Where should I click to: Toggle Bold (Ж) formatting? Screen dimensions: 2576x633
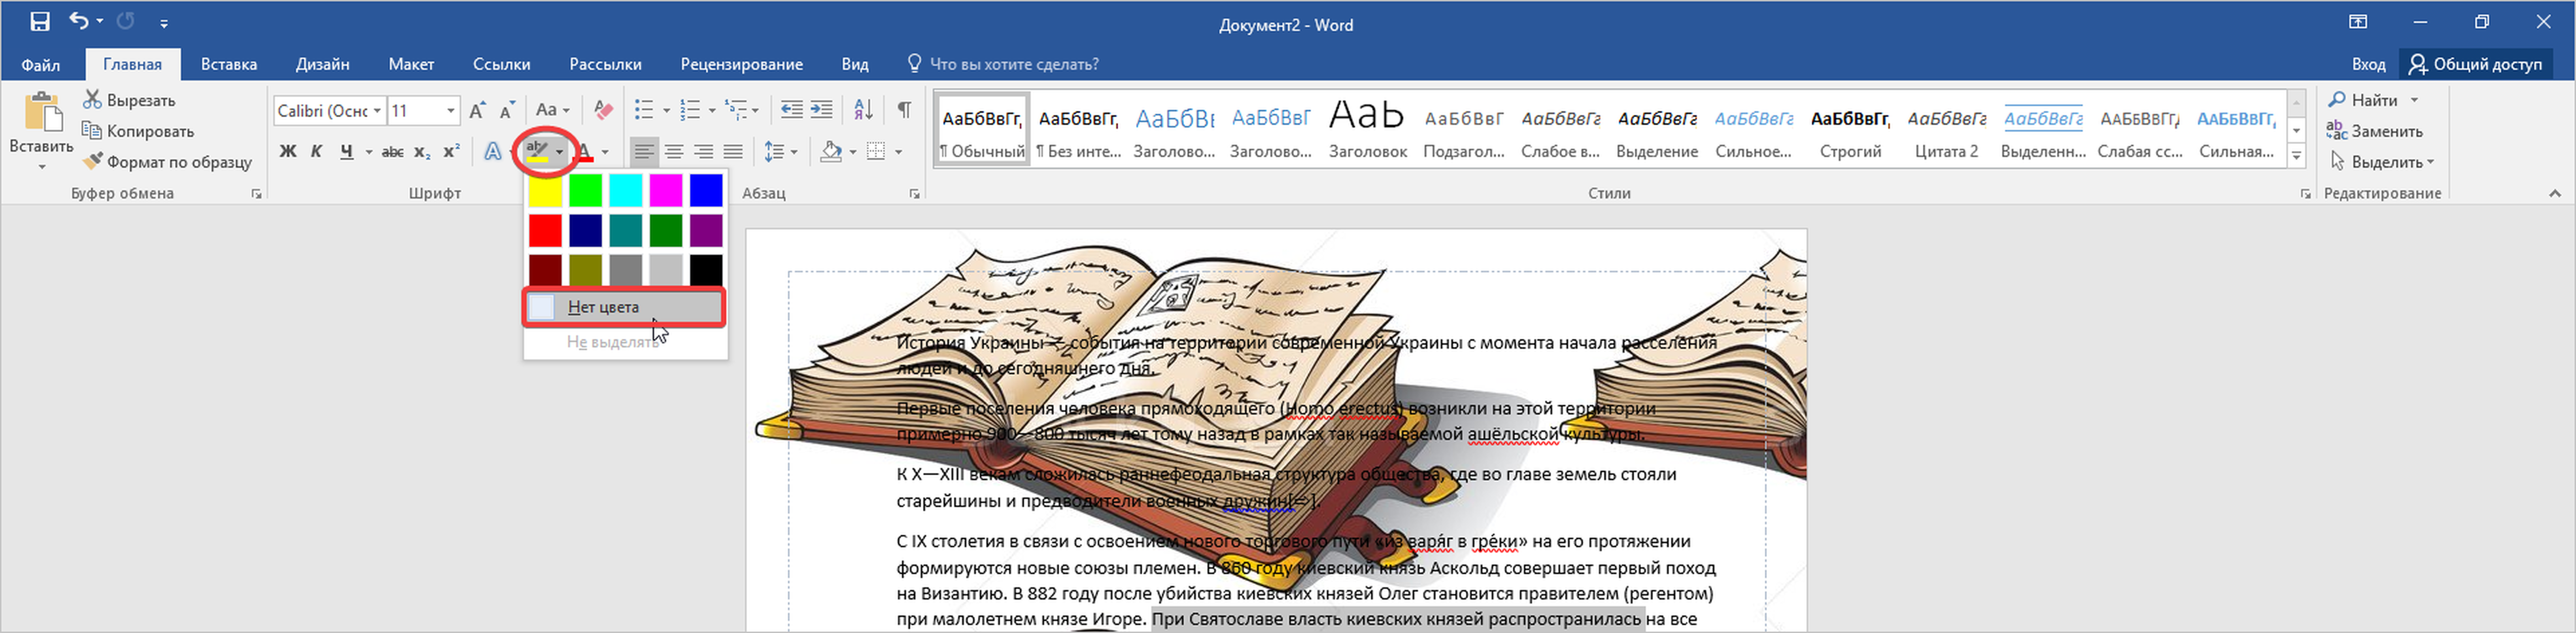288,152
